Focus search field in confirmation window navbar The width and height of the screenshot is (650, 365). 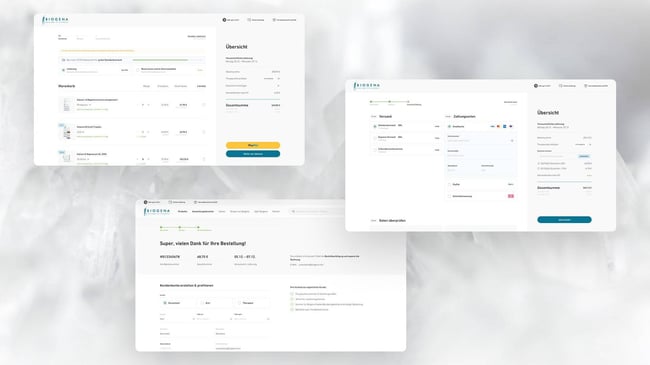coord(317,212)
